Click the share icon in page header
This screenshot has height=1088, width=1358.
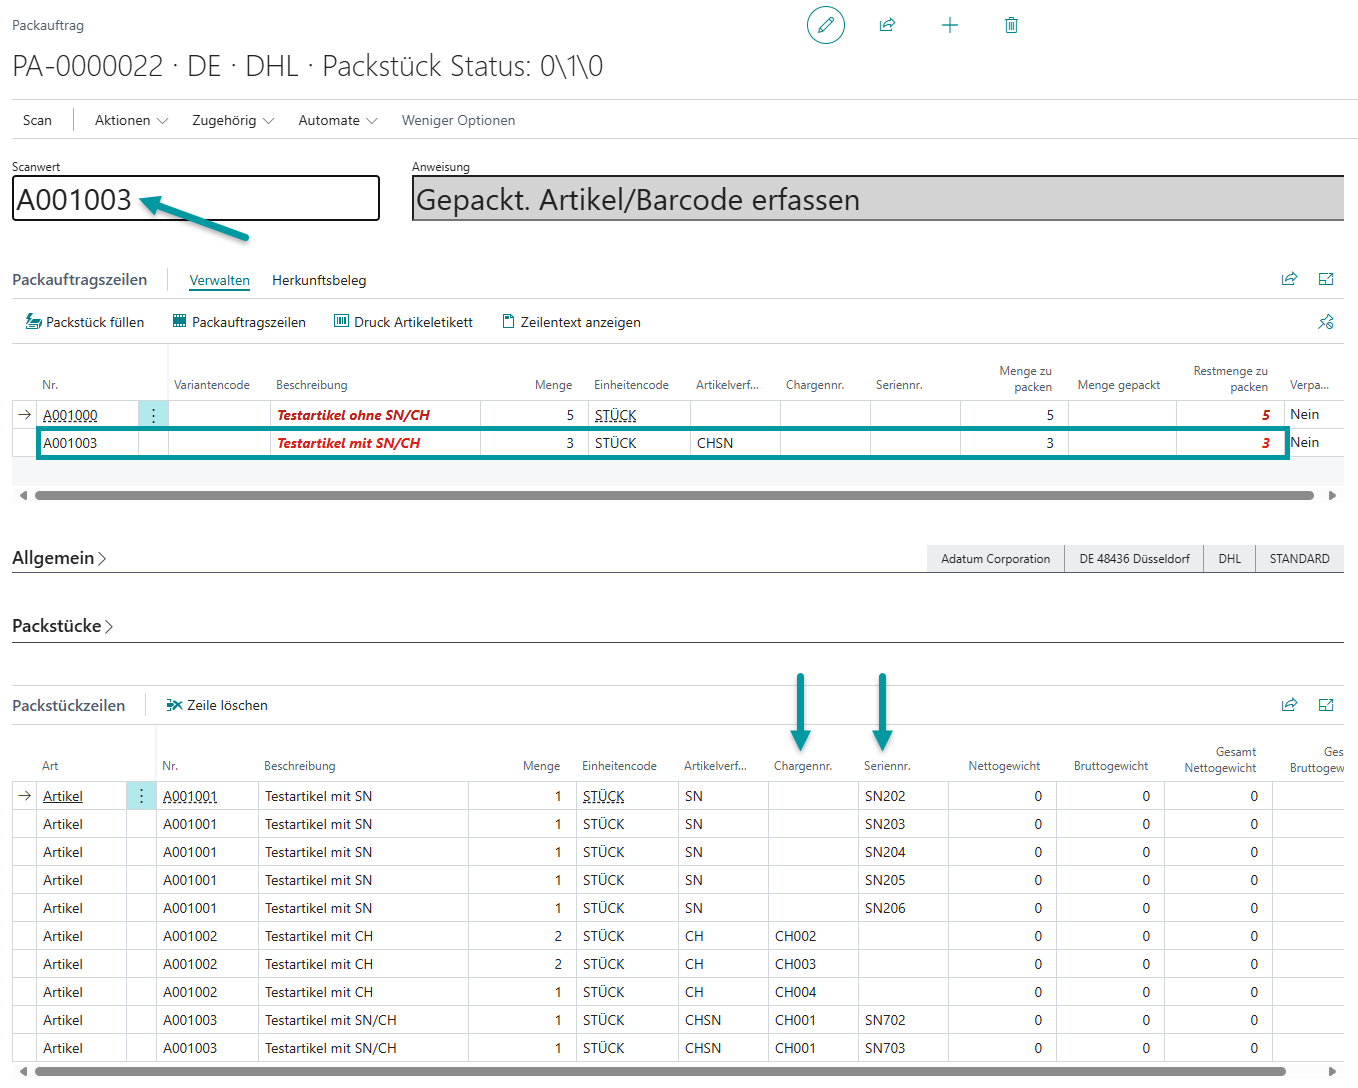(x=887, y=25)
